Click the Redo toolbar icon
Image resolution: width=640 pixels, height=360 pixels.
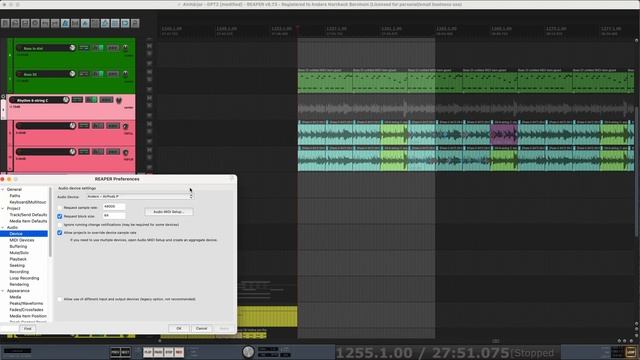point(55,23)
